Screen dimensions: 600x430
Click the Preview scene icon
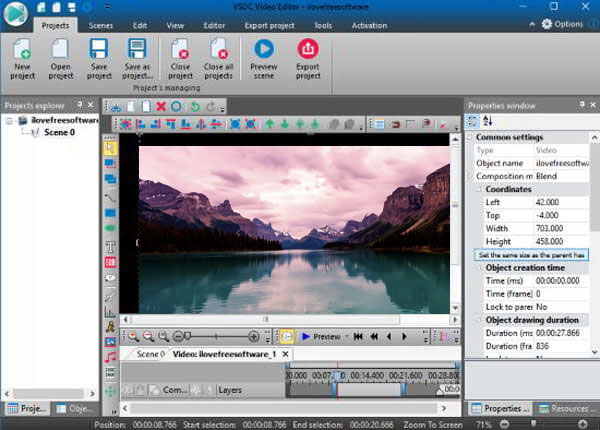(x=264, y=50)
